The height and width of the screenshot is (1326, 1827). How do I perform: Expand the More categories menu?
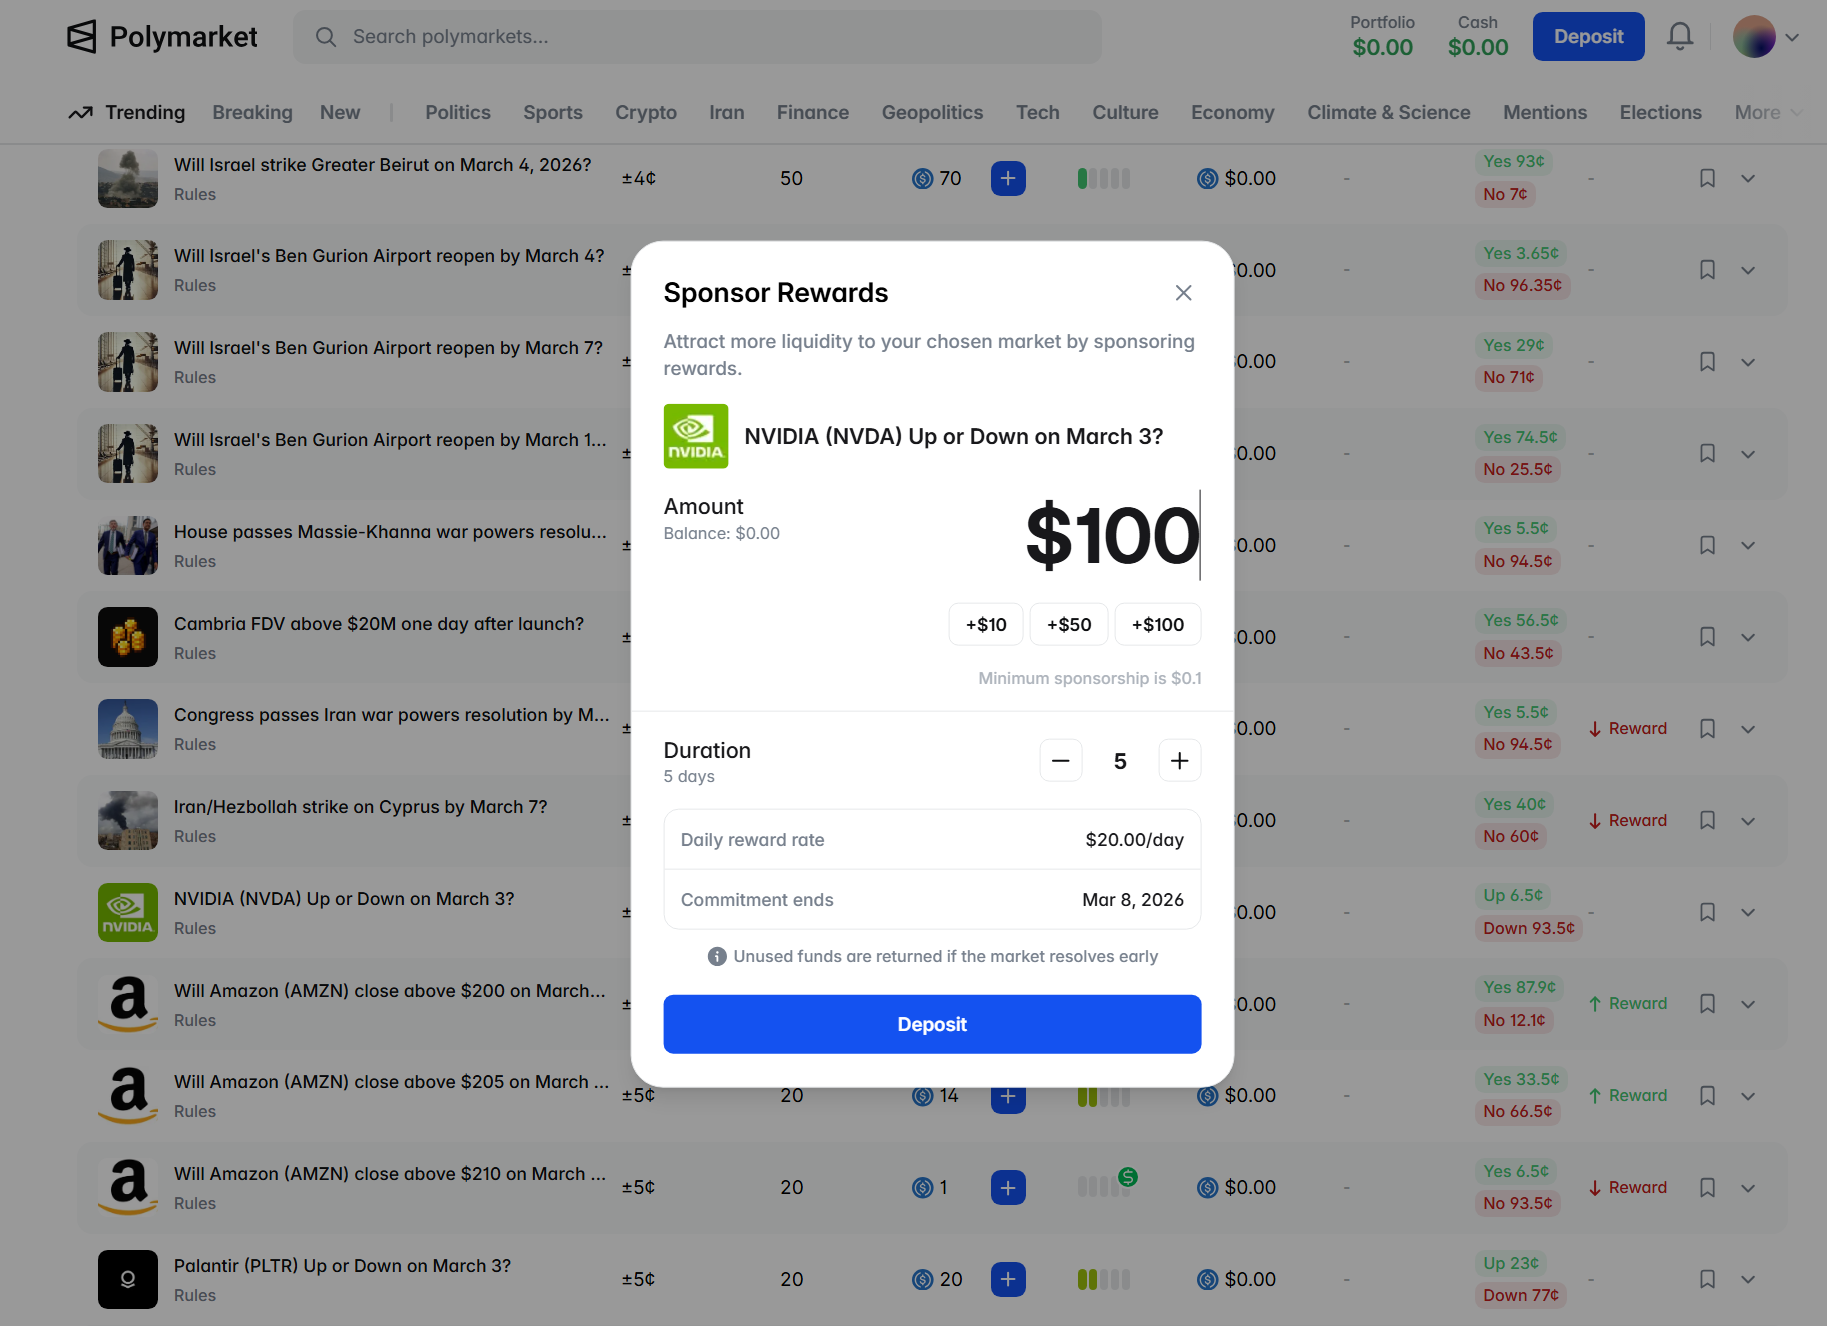point(1766,113)
